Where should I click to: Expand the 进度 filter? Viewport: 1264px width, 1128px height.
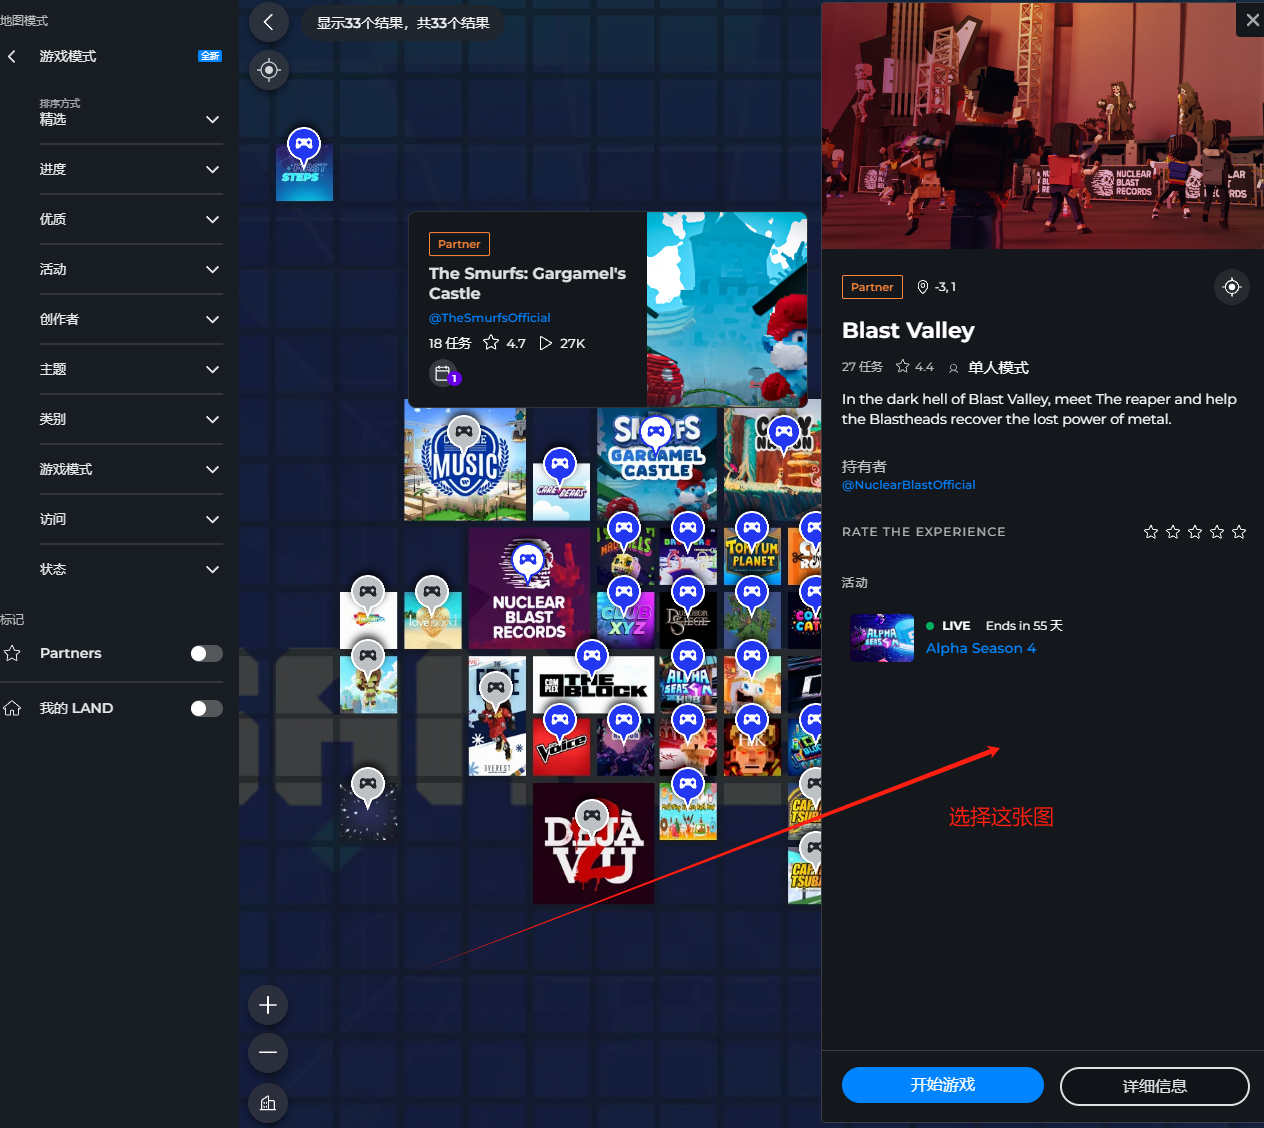pyautogui.click(x=130, y=169)
